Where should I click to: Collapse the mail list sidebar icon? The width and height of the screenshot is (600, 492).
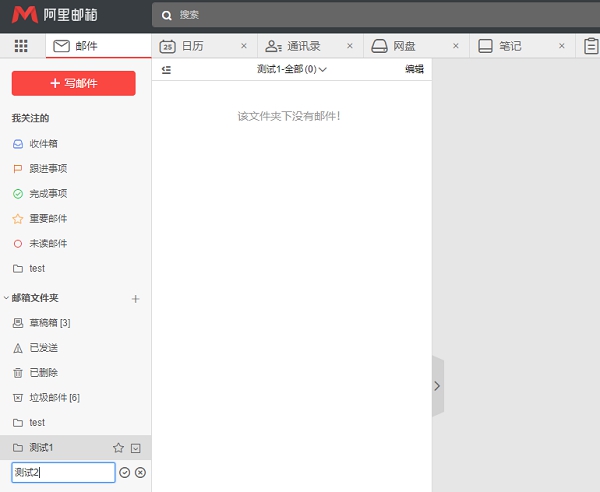[x=166, y=69]
